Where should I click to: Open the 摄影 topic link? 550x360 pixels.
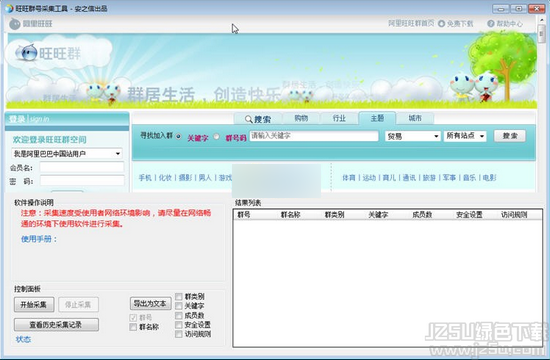tap(185, 178)
